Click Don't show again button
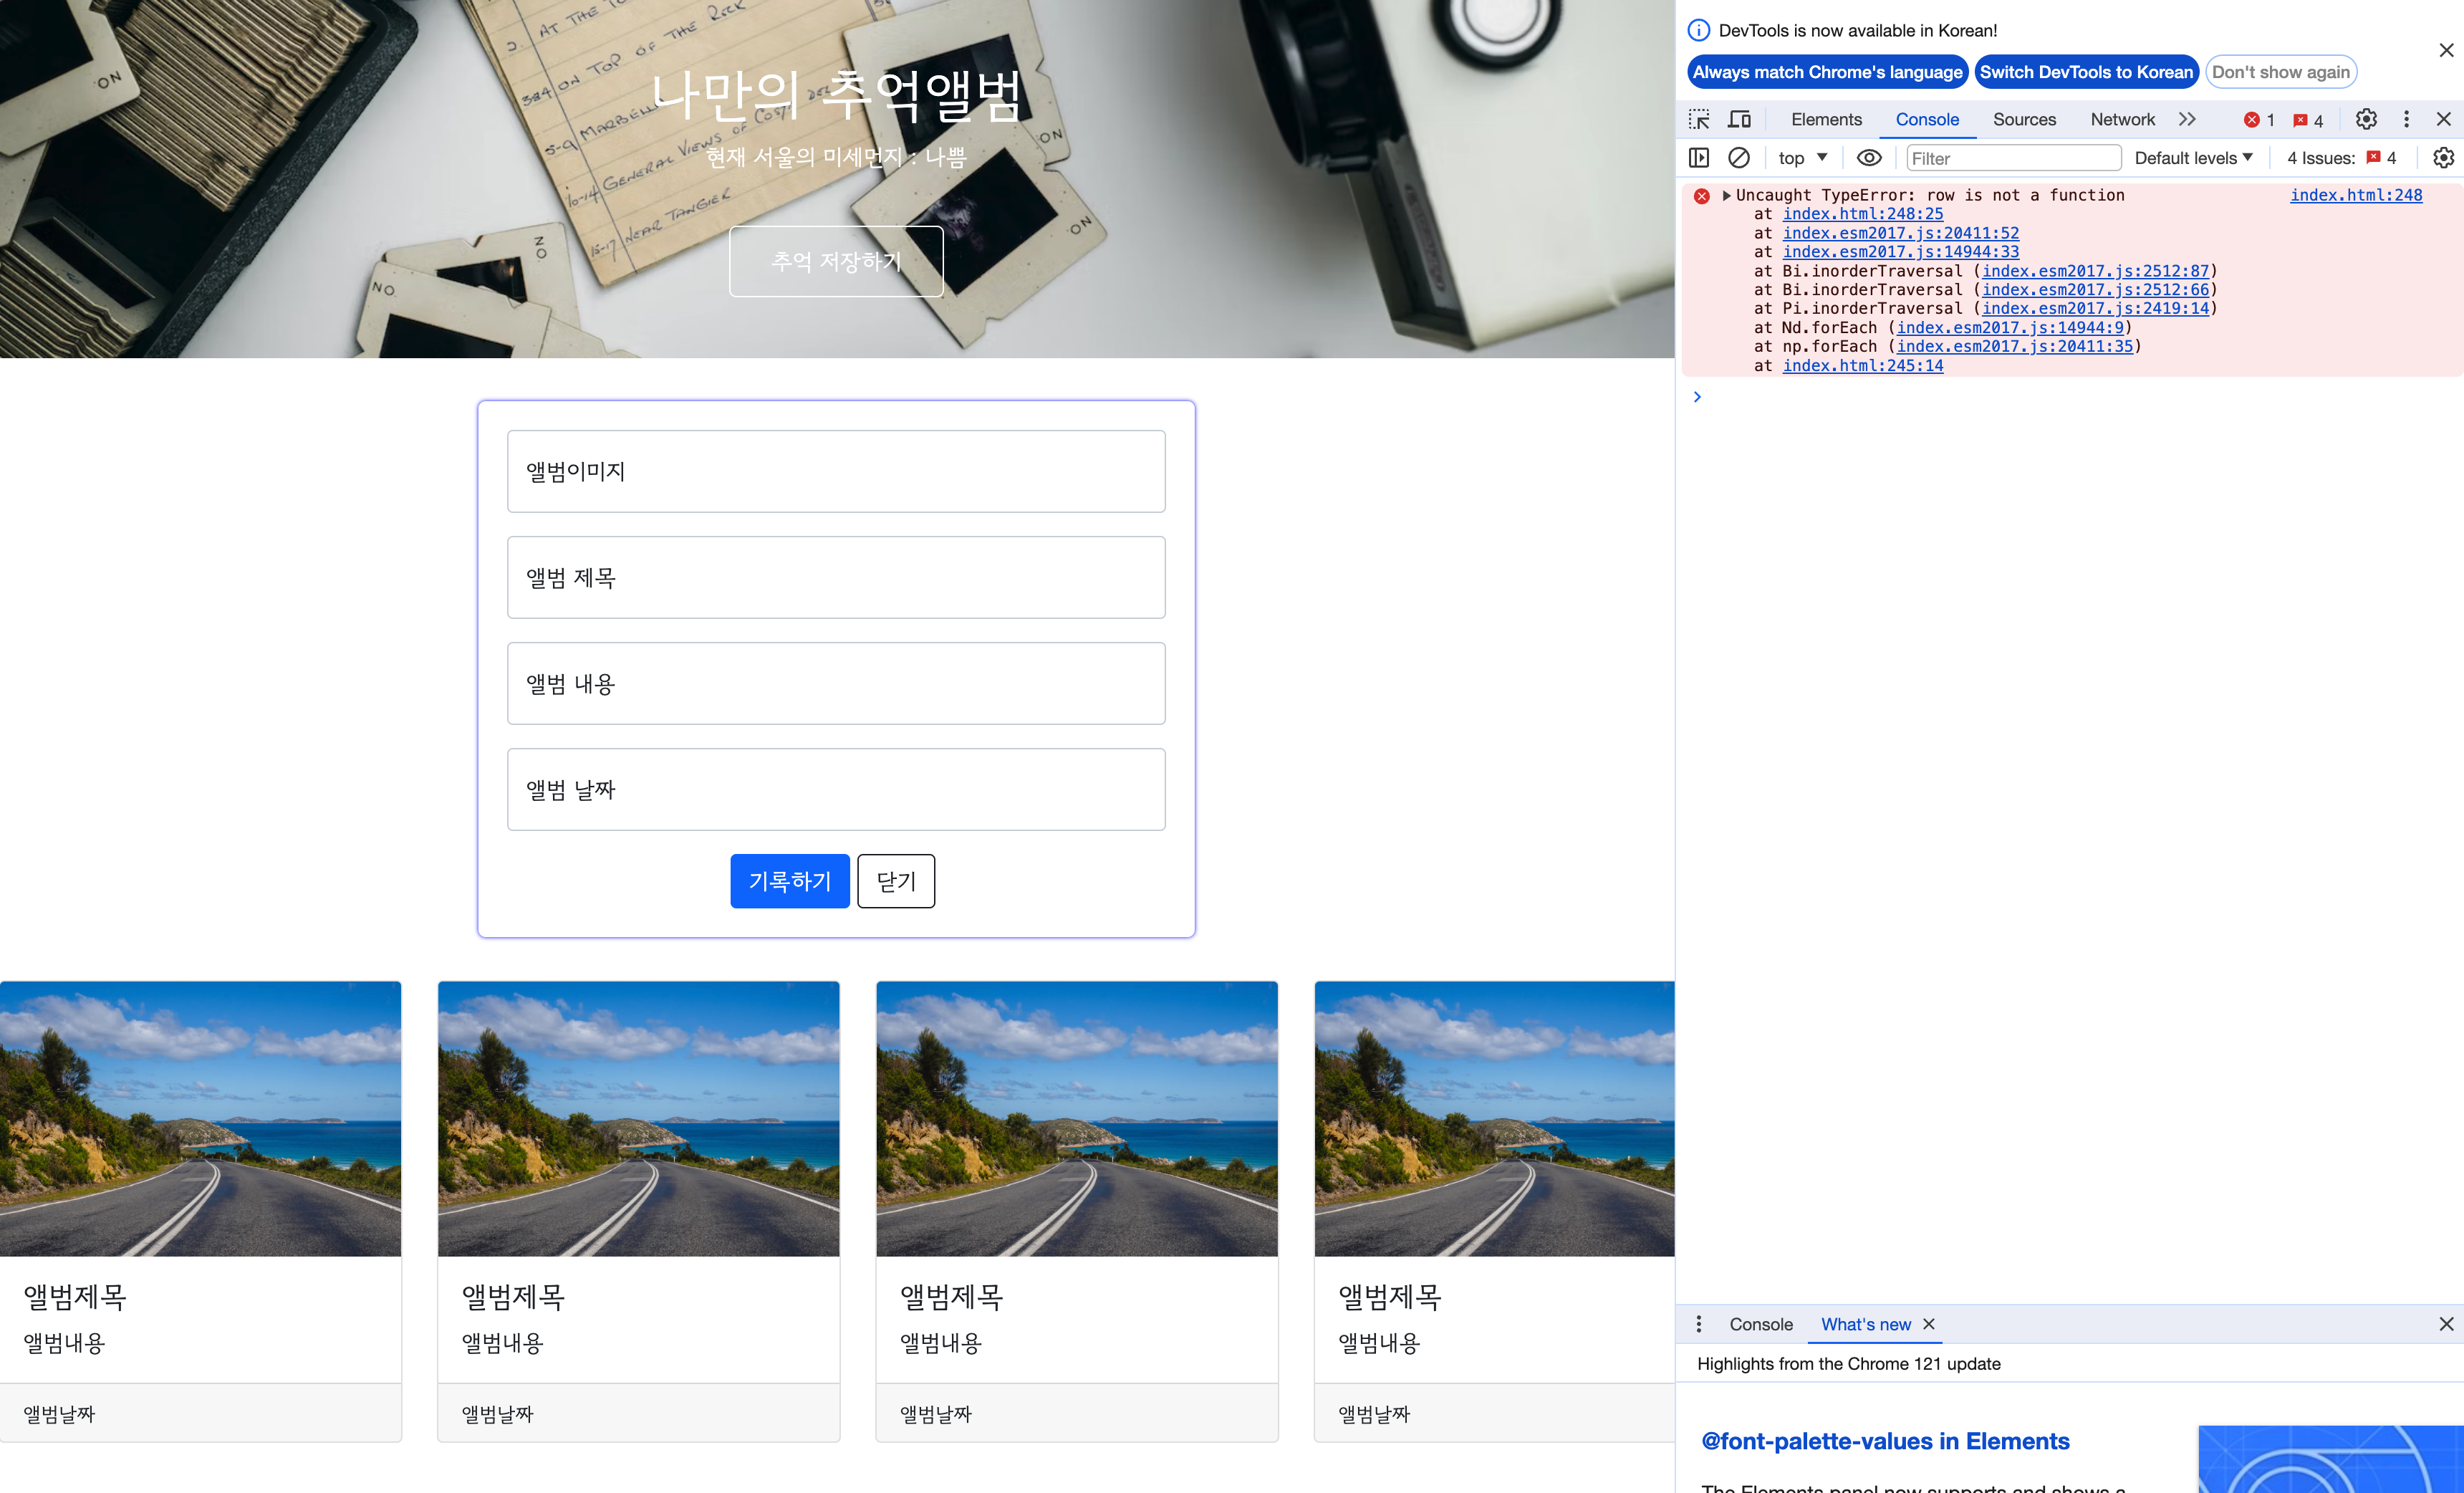 point(2280,72)
